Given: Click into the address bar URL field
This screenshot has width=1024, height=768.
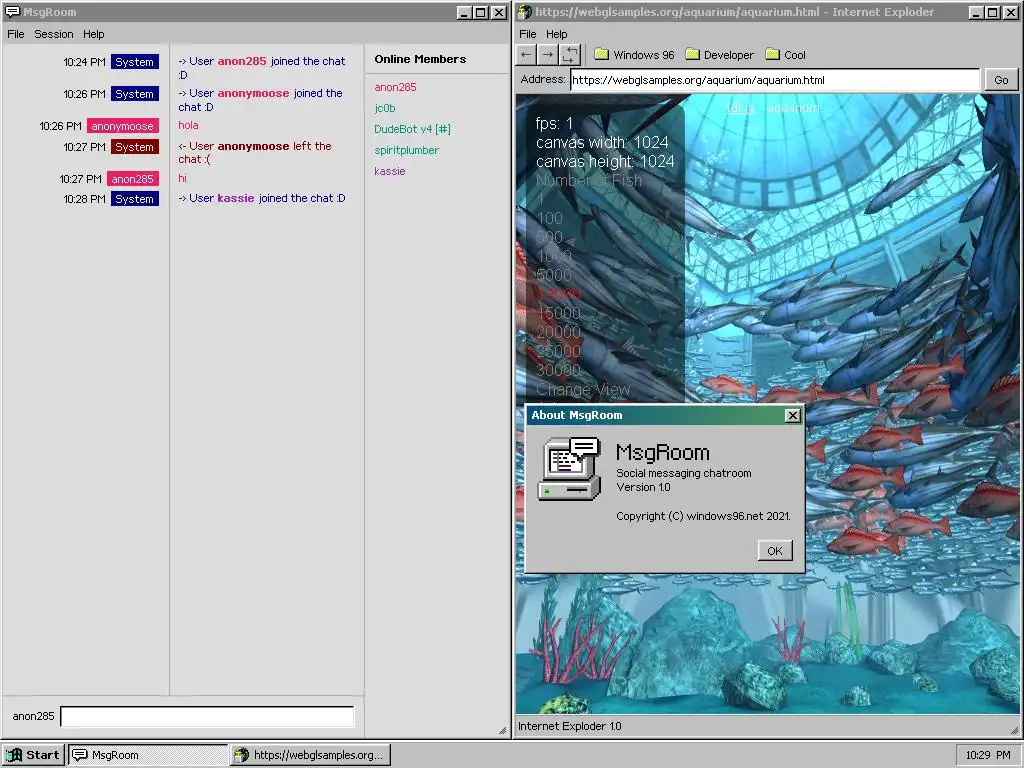Looking at the screenshot, I should tap(775, 80).
